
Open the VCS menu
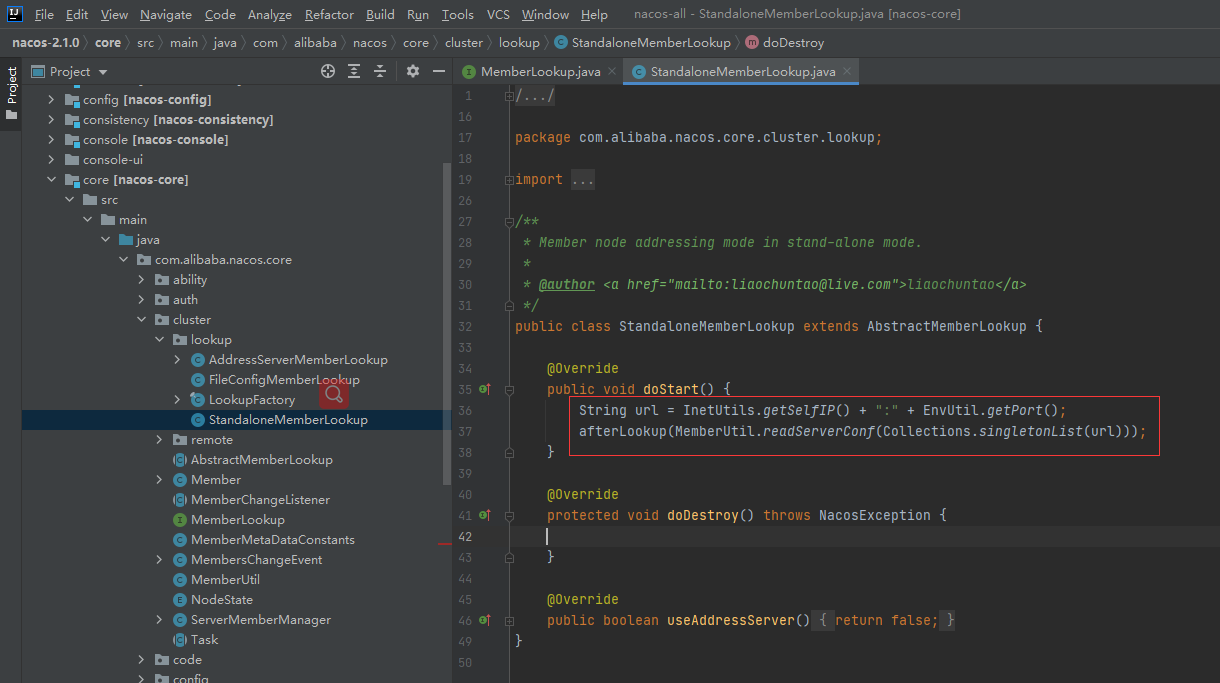[x=498, y=15]
